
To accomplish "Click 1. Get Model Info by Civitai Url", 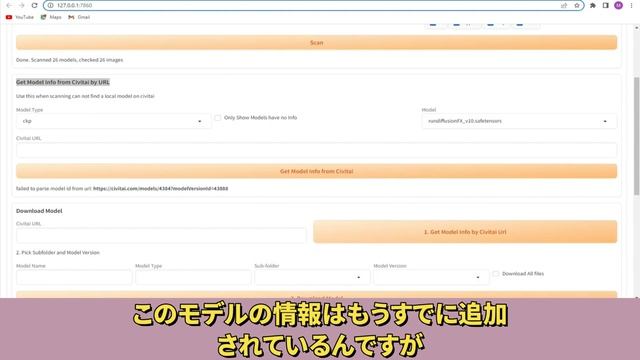I will point(465,232).
